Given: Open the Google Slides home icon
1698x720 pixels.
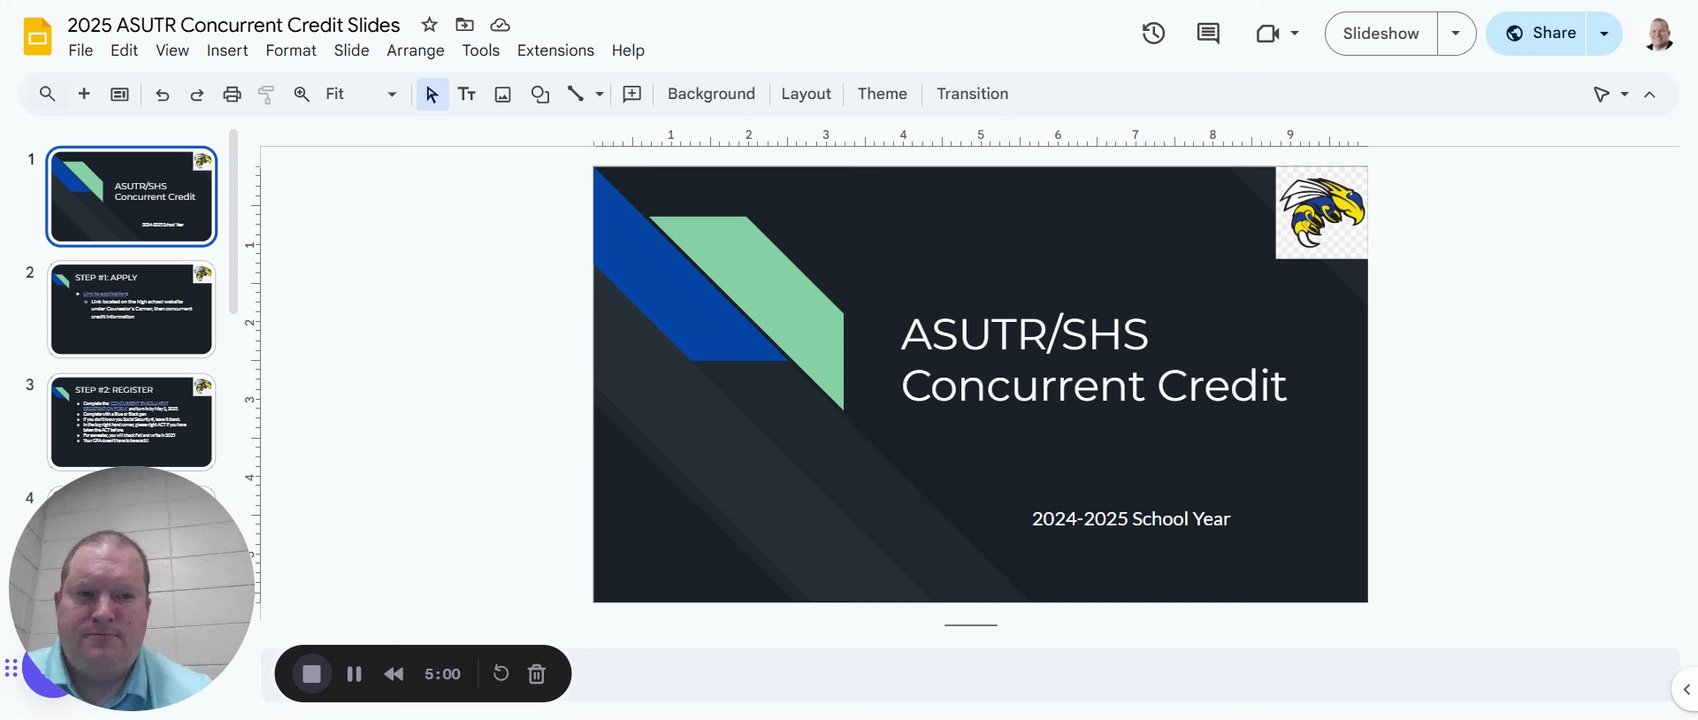Looking at the screenshot, I should pos(37,36).
